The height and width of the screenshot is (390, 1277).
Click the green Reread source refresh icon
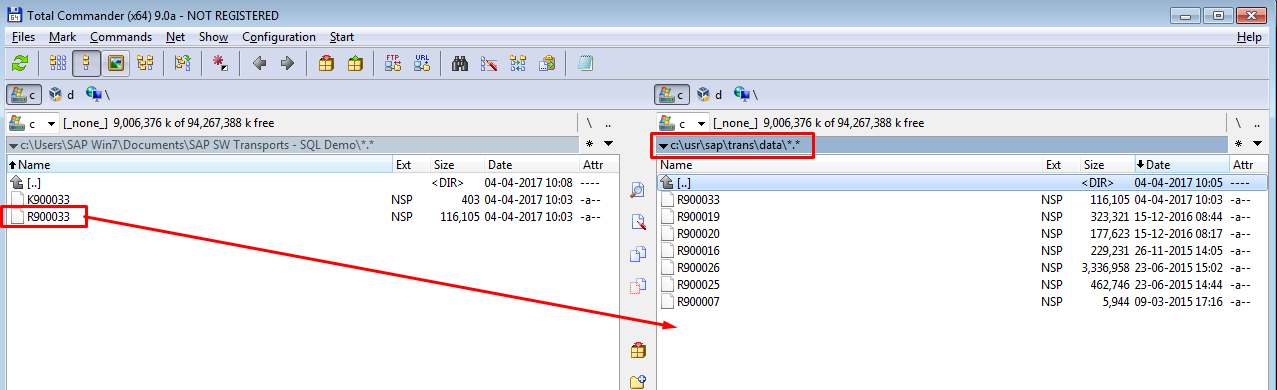(19, 63)
